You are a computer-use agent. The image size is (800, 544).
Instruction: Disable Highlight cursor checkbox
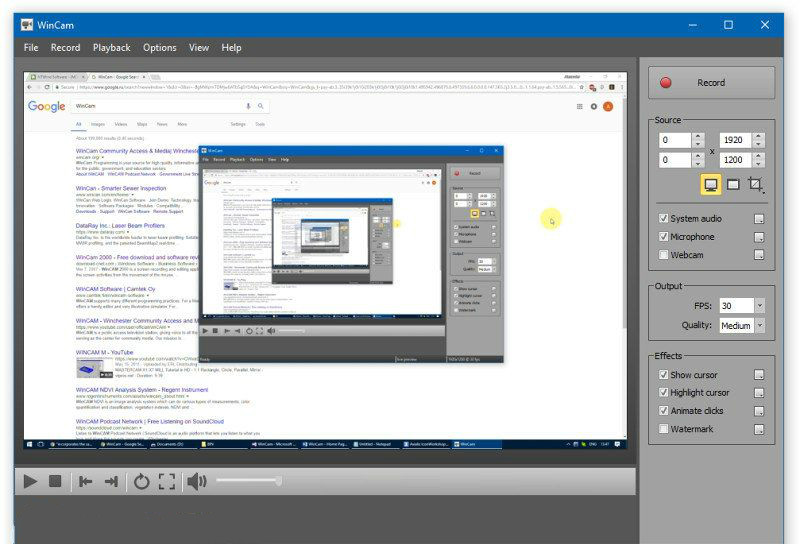coord(663,392)
